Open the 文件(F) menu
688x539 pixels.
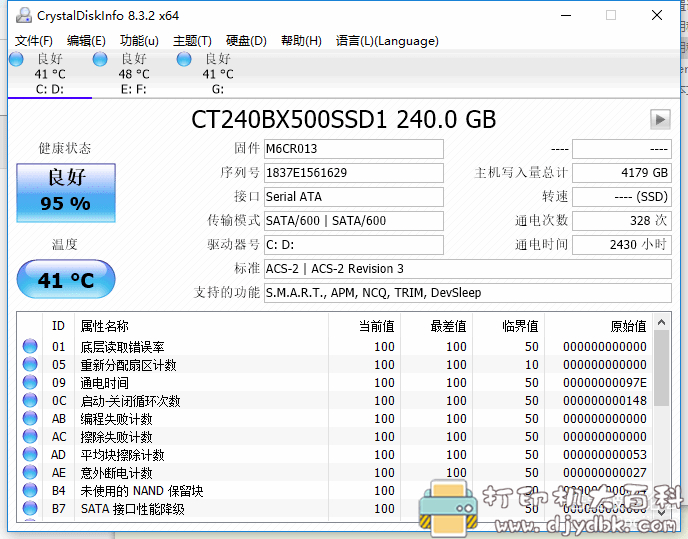pos(34,41)
